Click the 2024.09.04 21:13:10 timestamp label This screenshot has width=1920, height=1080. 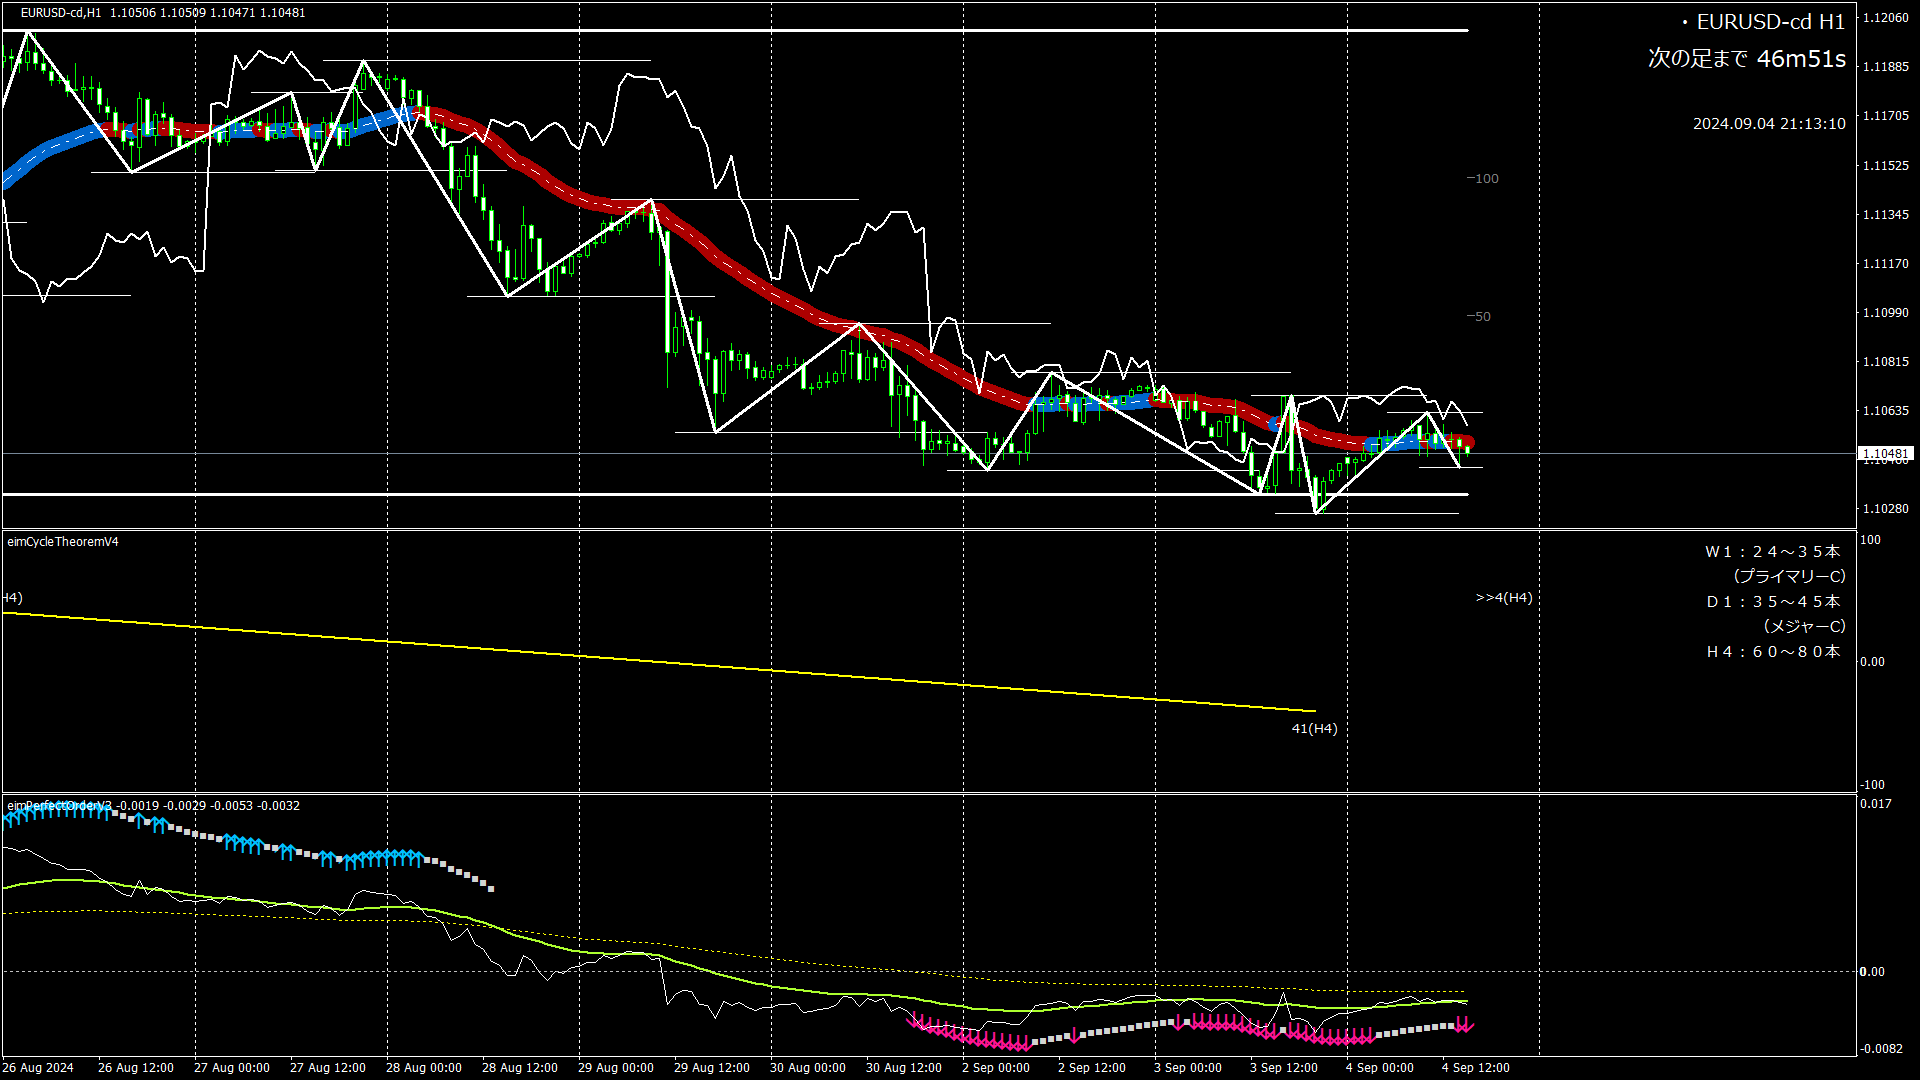pos(1768,124)
